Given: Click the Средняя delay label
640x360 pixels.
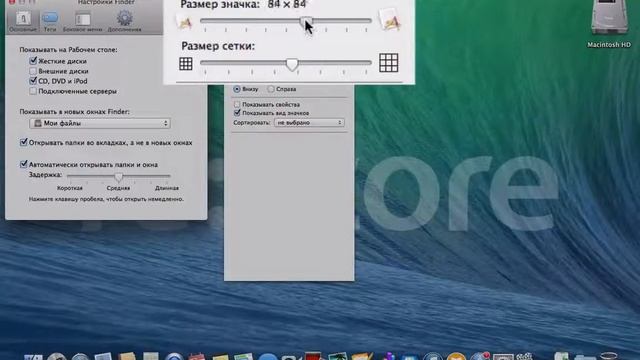Looking at the screenshot, I should point(118,188).
